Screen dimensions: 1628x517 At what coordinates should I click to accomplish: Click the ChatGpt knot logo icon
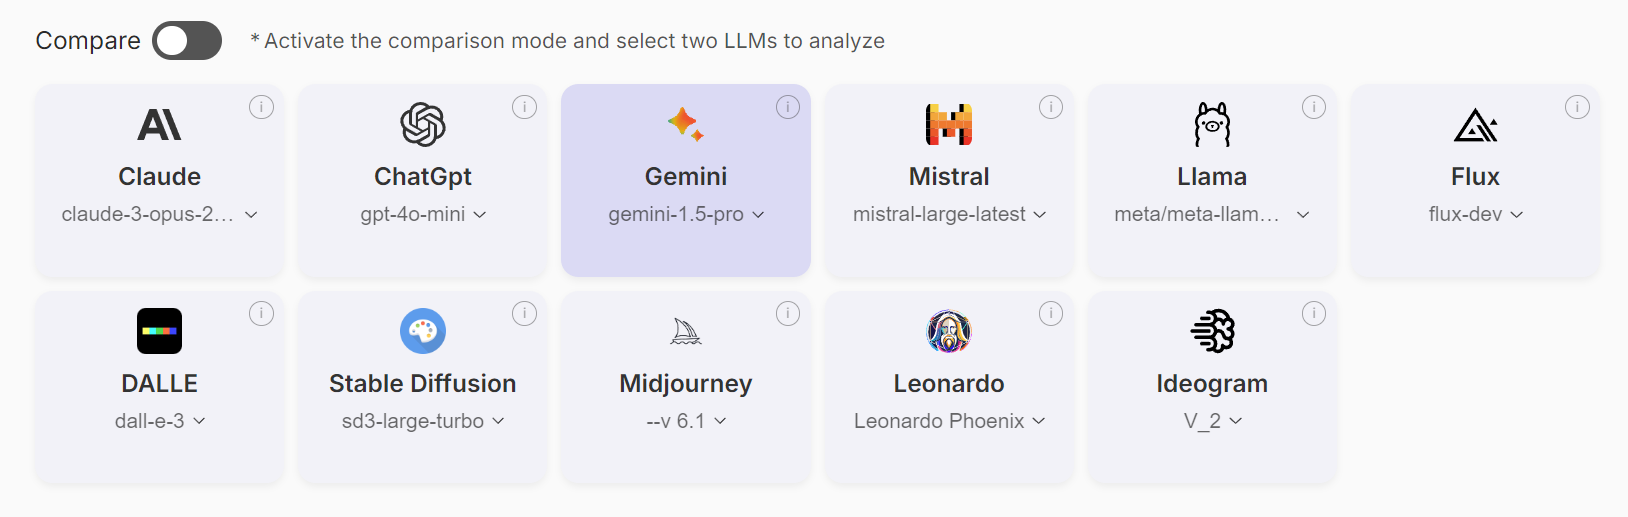pyautogui.click(x=423, y=125)
